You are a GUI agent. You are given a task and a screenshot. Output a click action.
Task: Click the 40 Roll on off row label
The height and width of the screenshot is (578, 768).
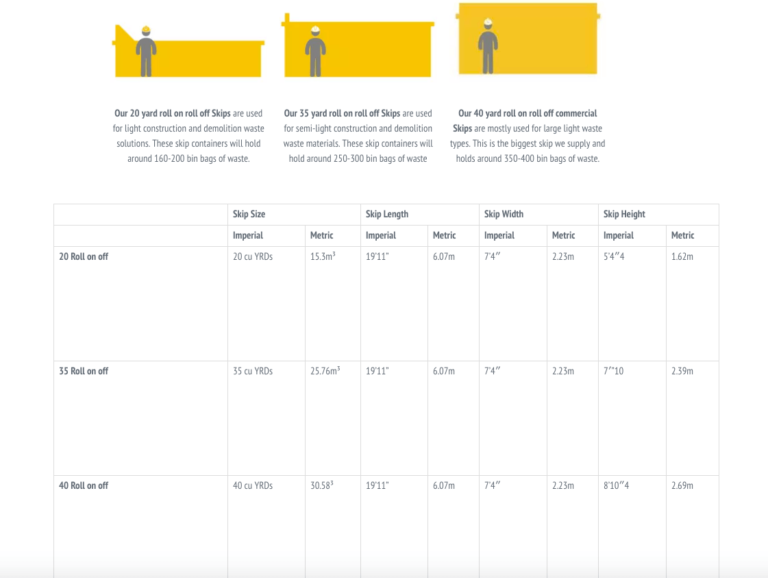84,485
